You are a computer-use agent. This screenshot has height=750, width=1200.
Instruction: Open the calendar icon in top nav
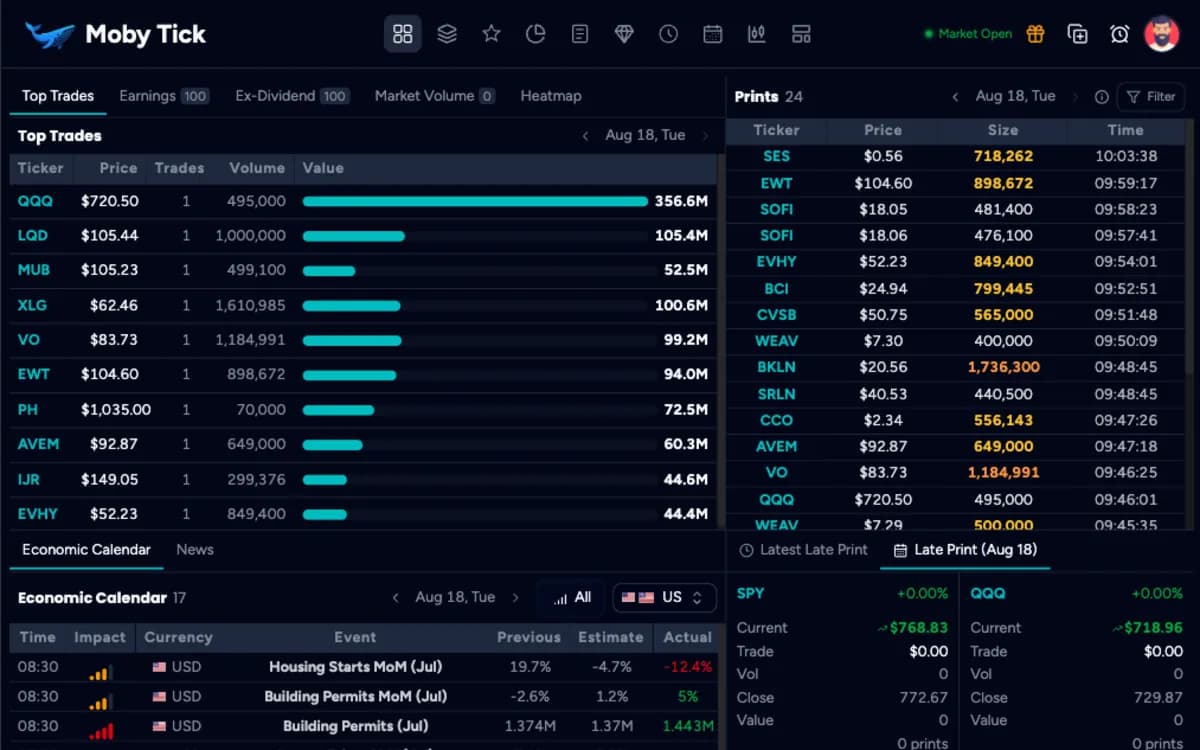click(713, 34)
